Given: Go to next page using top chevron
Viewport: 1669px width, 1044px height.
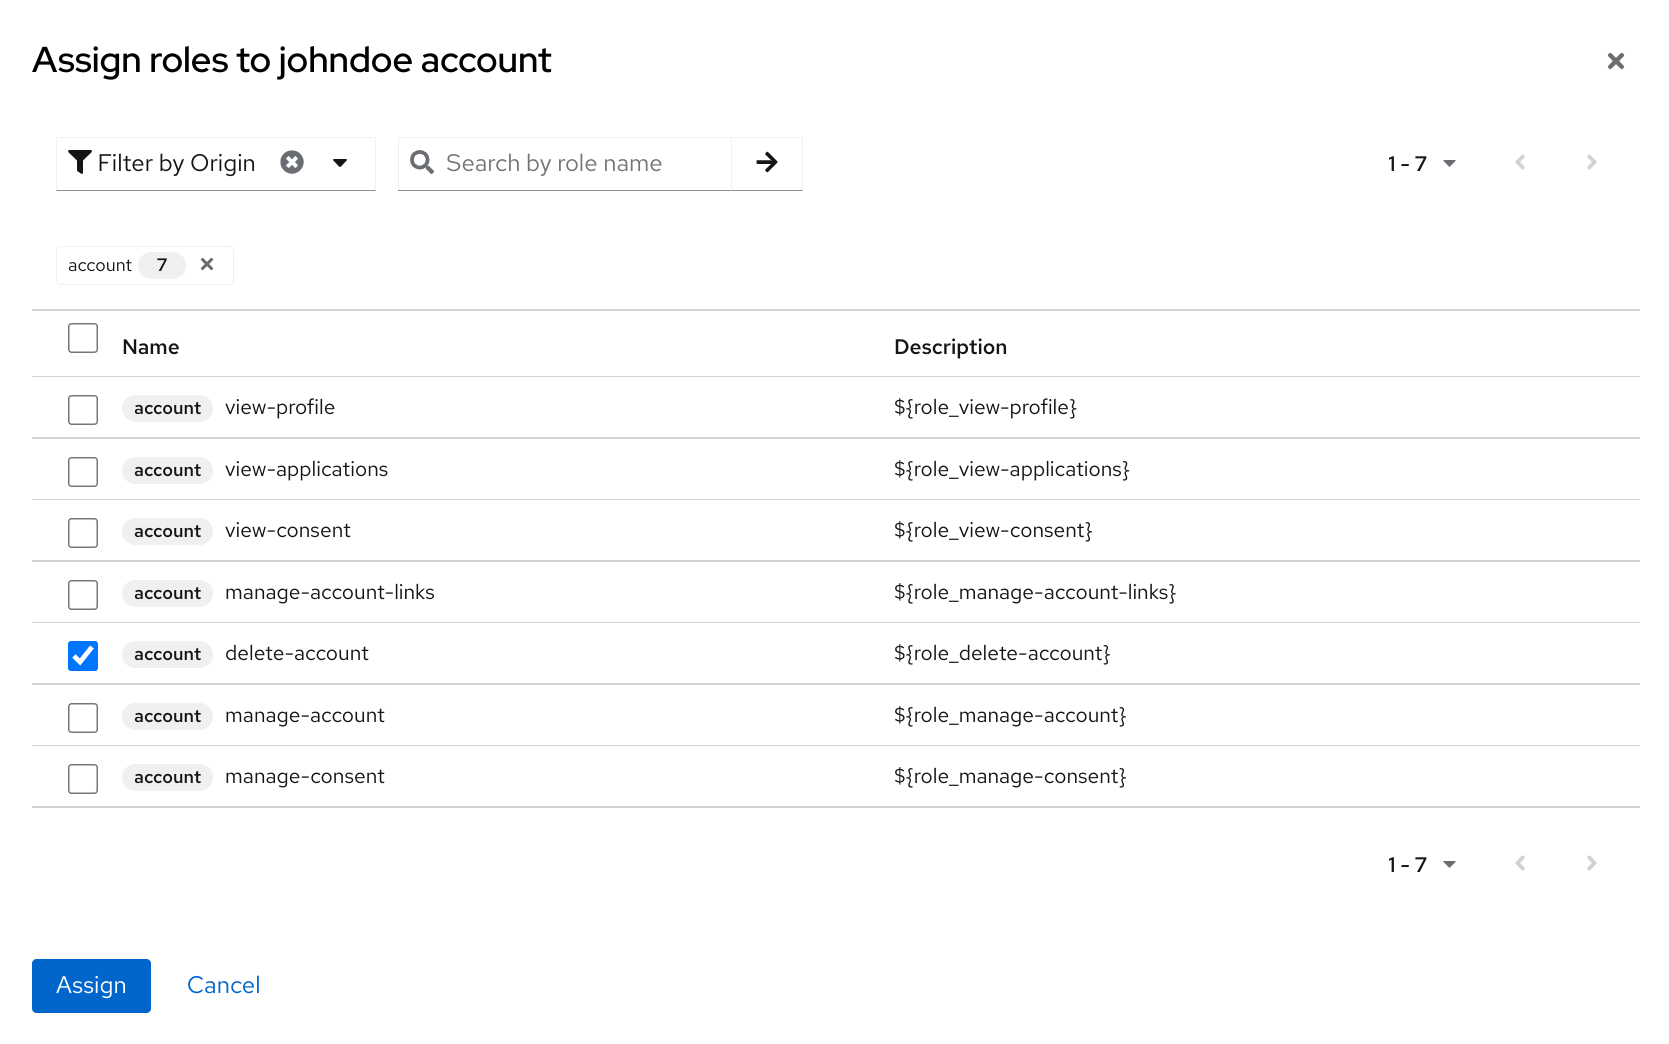Looking at the screenshot, I should pyautogui.click(x=1590, y=162).
